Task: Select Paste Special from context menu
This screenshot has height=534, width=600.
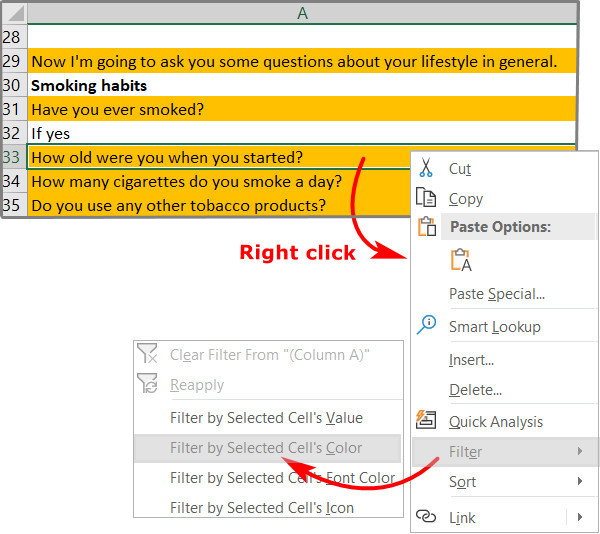Action: [497, 294]
